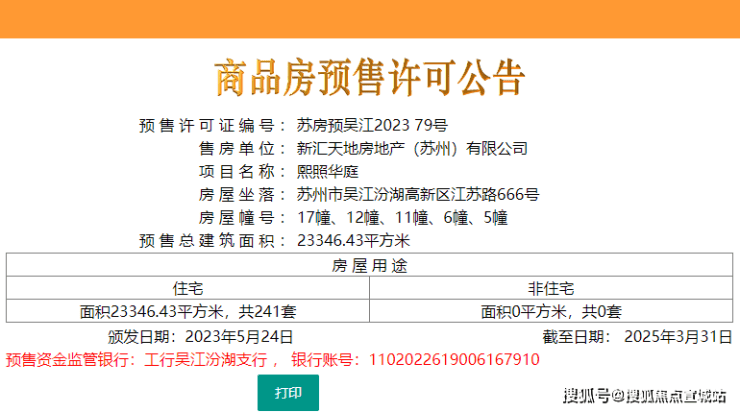This screenshot has height=412, width=740.
Task: Click the address 苏州市吴江汾湖高新区江苏路666号
Action: click(x=418, y=194)
